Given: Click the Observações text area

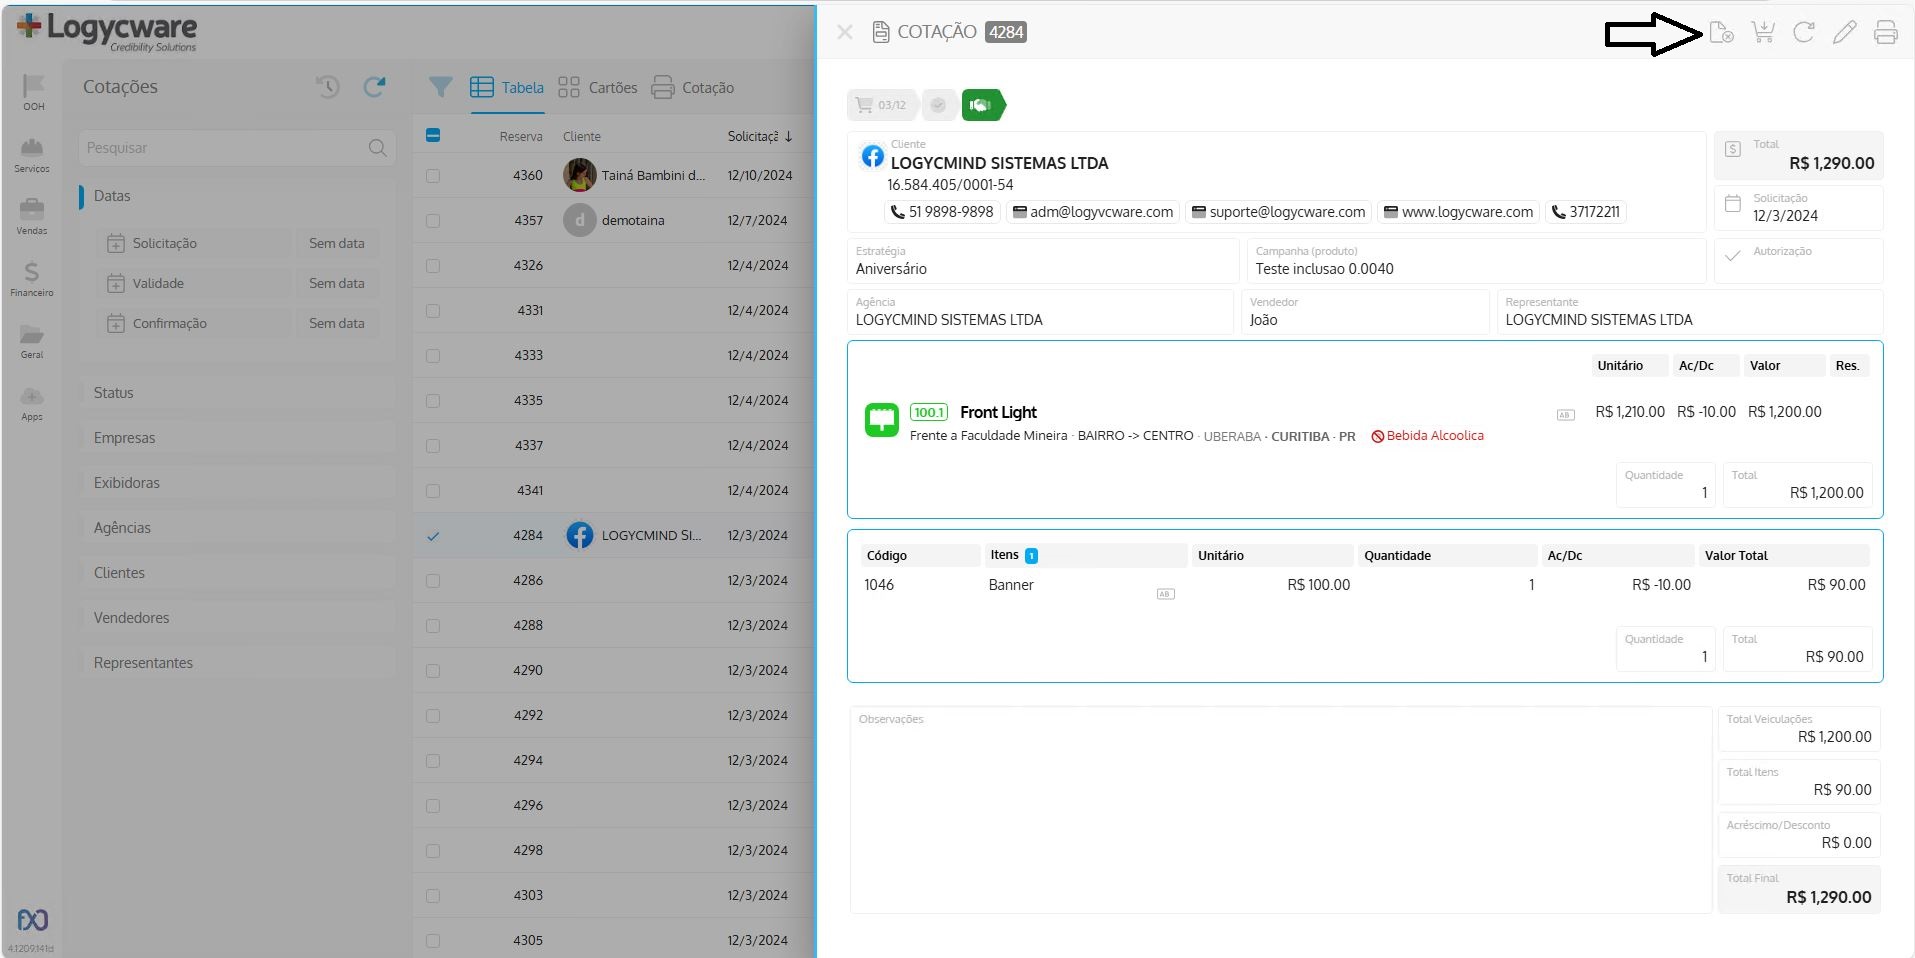Looking at the screenshot, I should click(1281, 810).
